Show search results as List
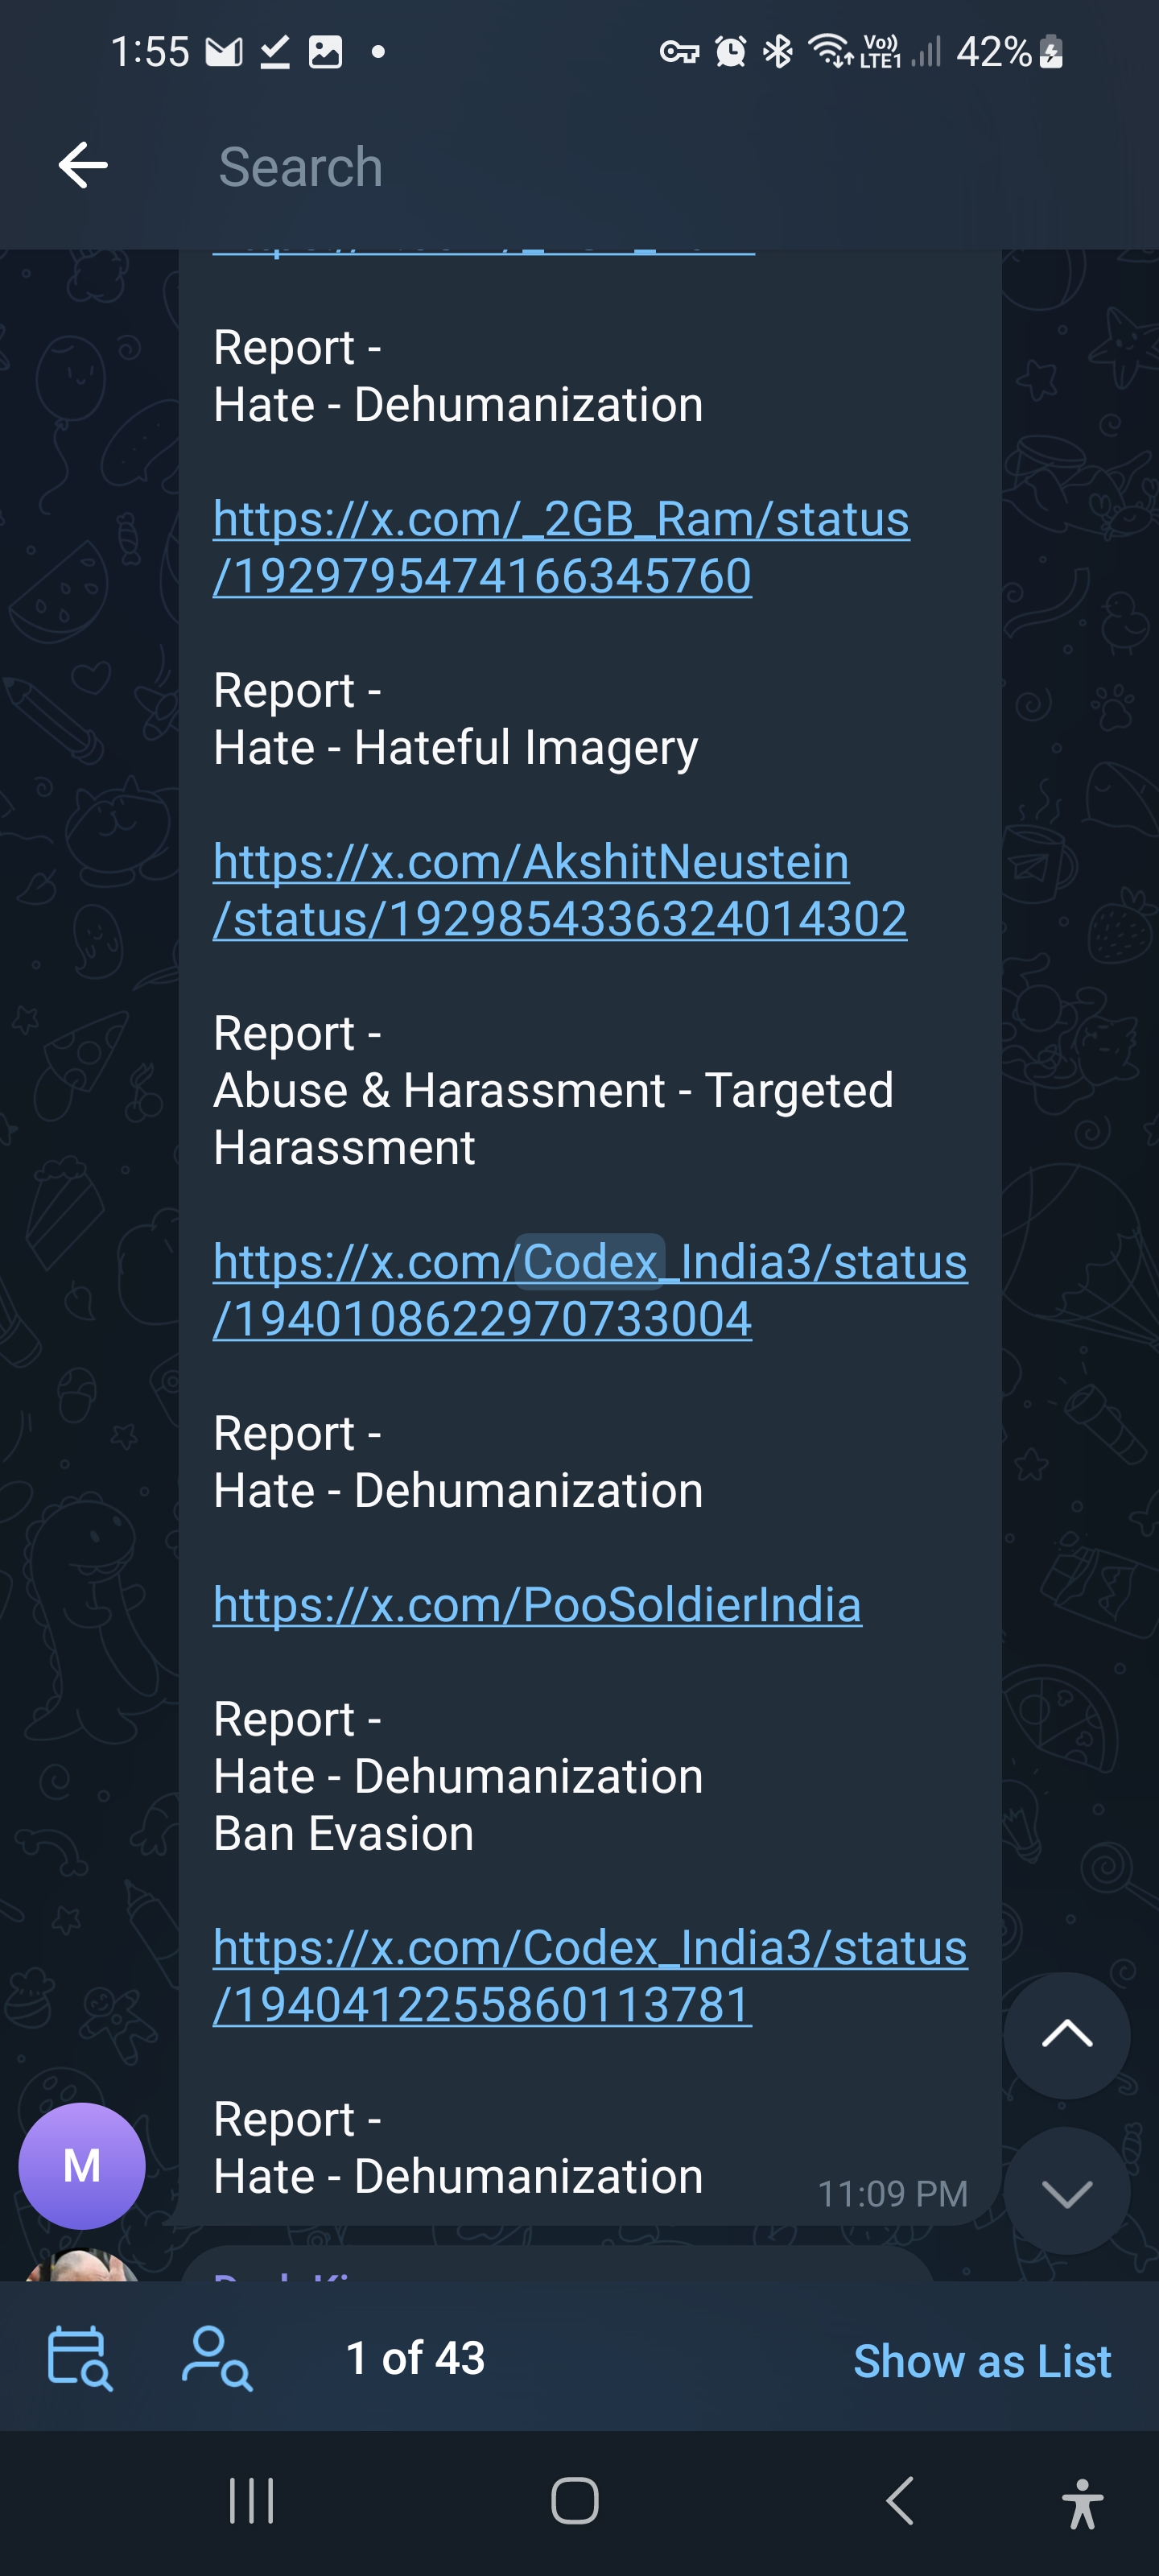The image size is (1159, 2576). coord(981,2360)
